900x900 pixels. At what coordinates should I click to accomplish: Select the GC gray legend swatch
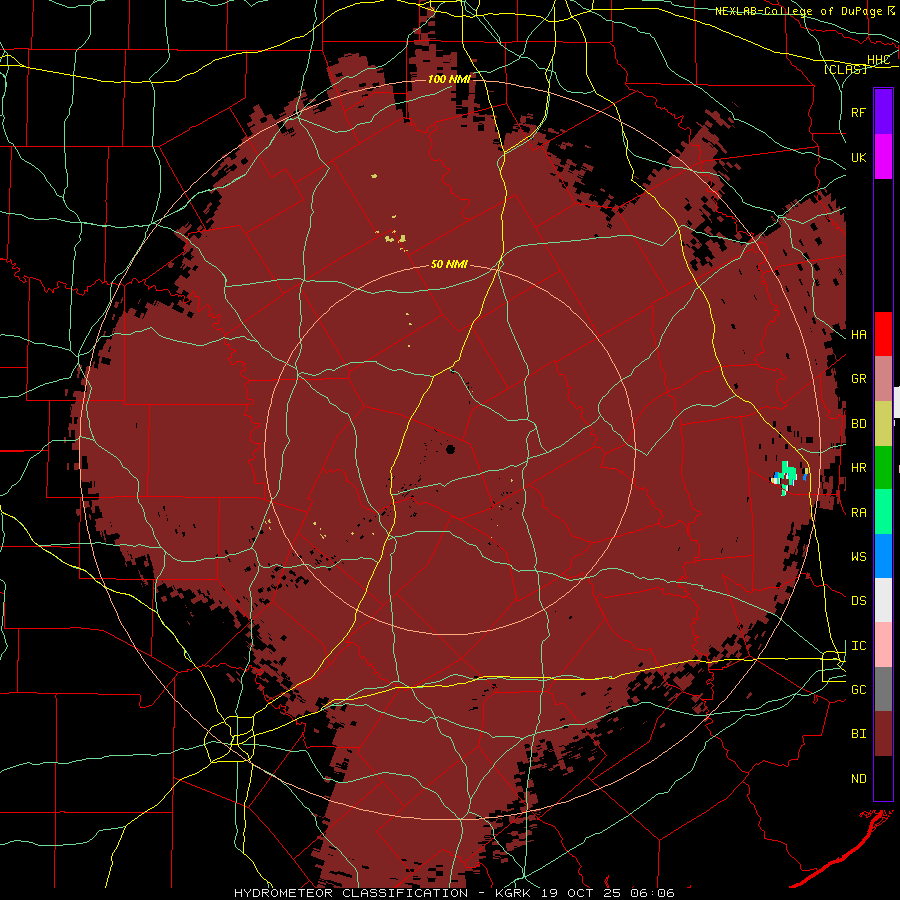tap(883, 689)
